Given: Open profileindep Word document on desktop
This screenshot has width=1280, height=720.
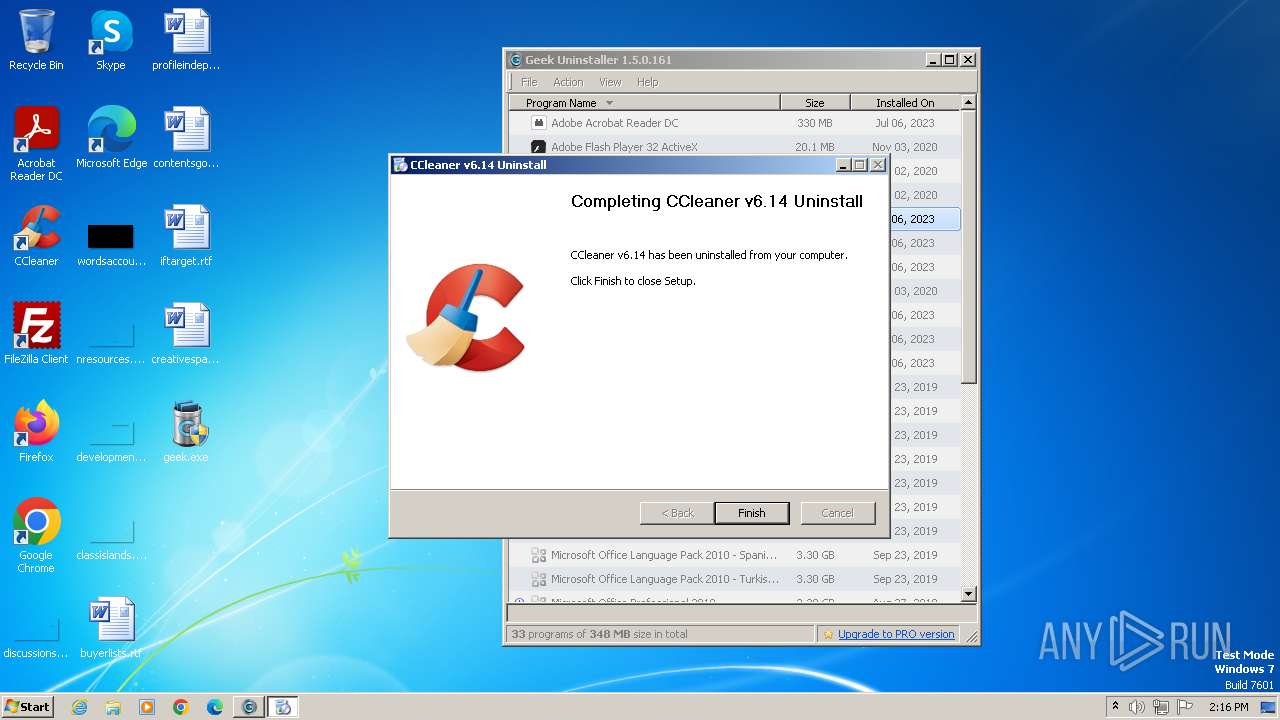Looking at the screenshot, I should [186, 41].
